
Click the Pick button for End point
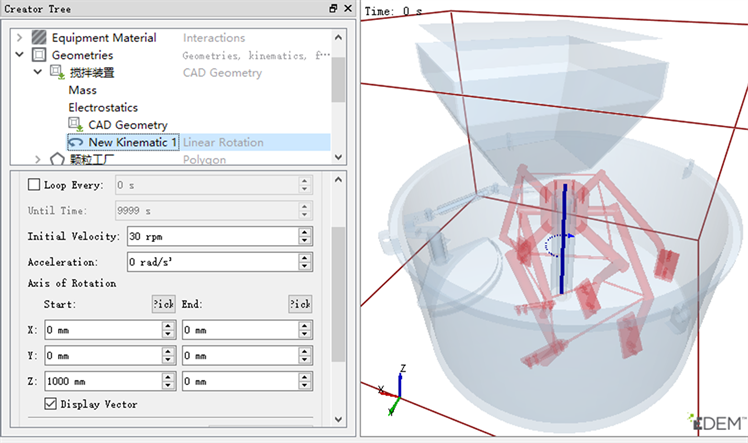[299, 304]
